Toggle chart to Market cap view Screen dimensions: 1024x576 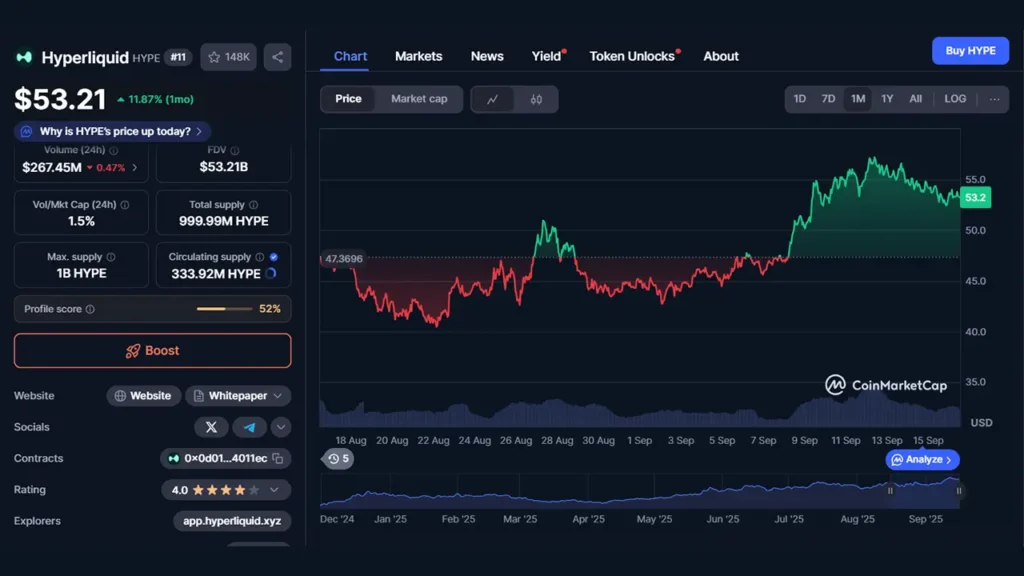(x=419, y=99)
